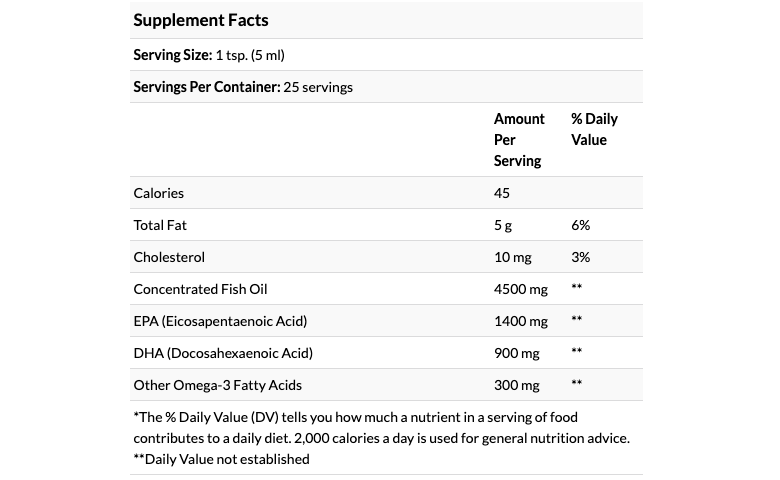Viewport: 780px width, 480px height.
Task: Click the Daily Value not established footnote
Action: click(221, 459)
